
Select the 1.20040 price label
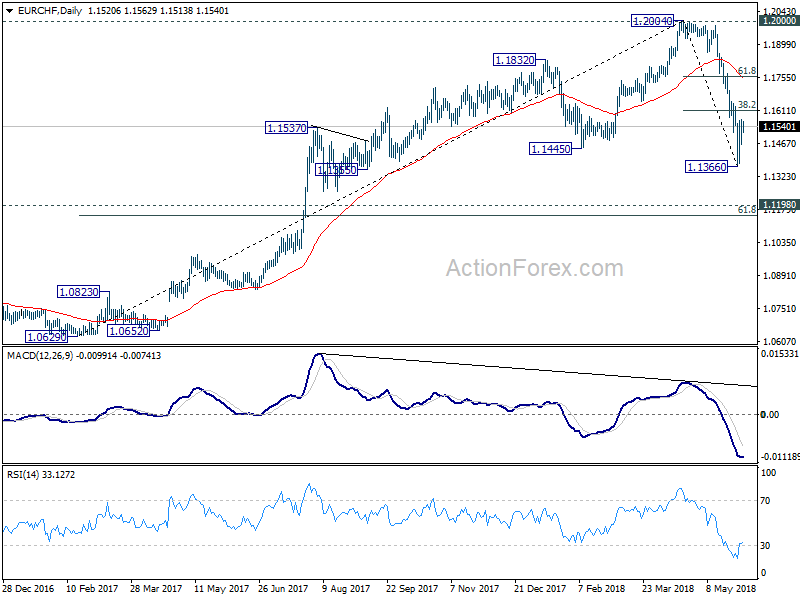click(653, 21)
